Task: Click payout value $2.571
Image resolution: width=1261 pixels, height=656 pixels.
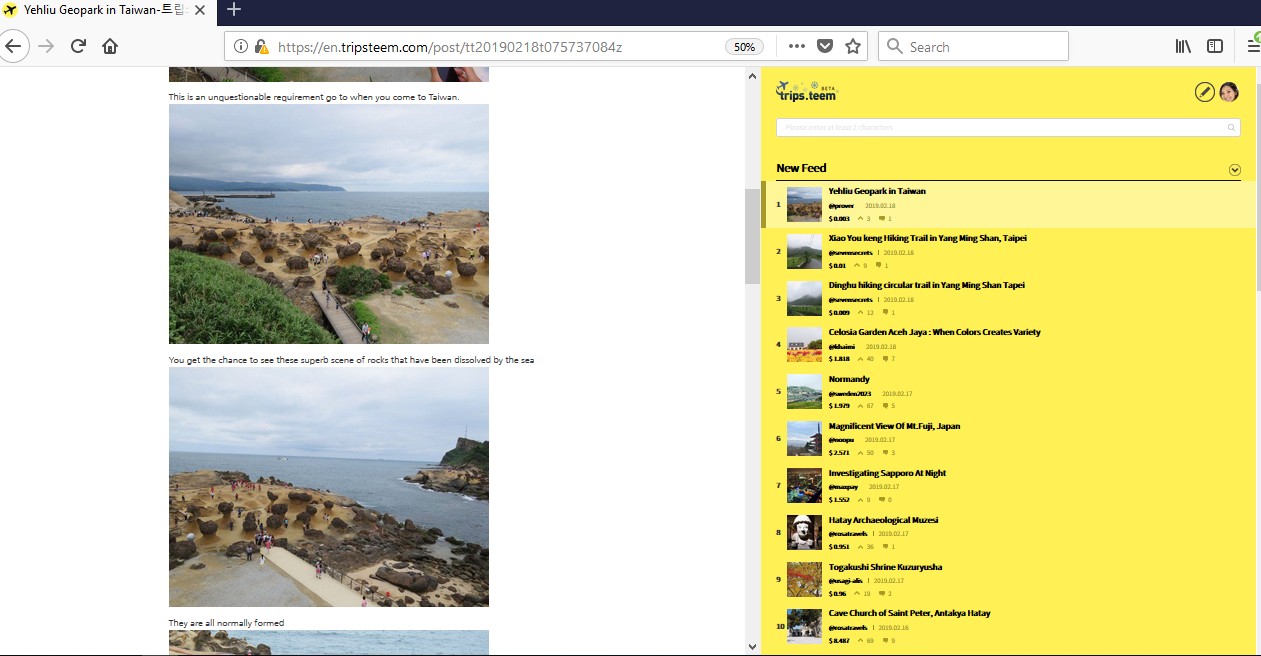Action: pyautogui.click(x=839, y=453)
